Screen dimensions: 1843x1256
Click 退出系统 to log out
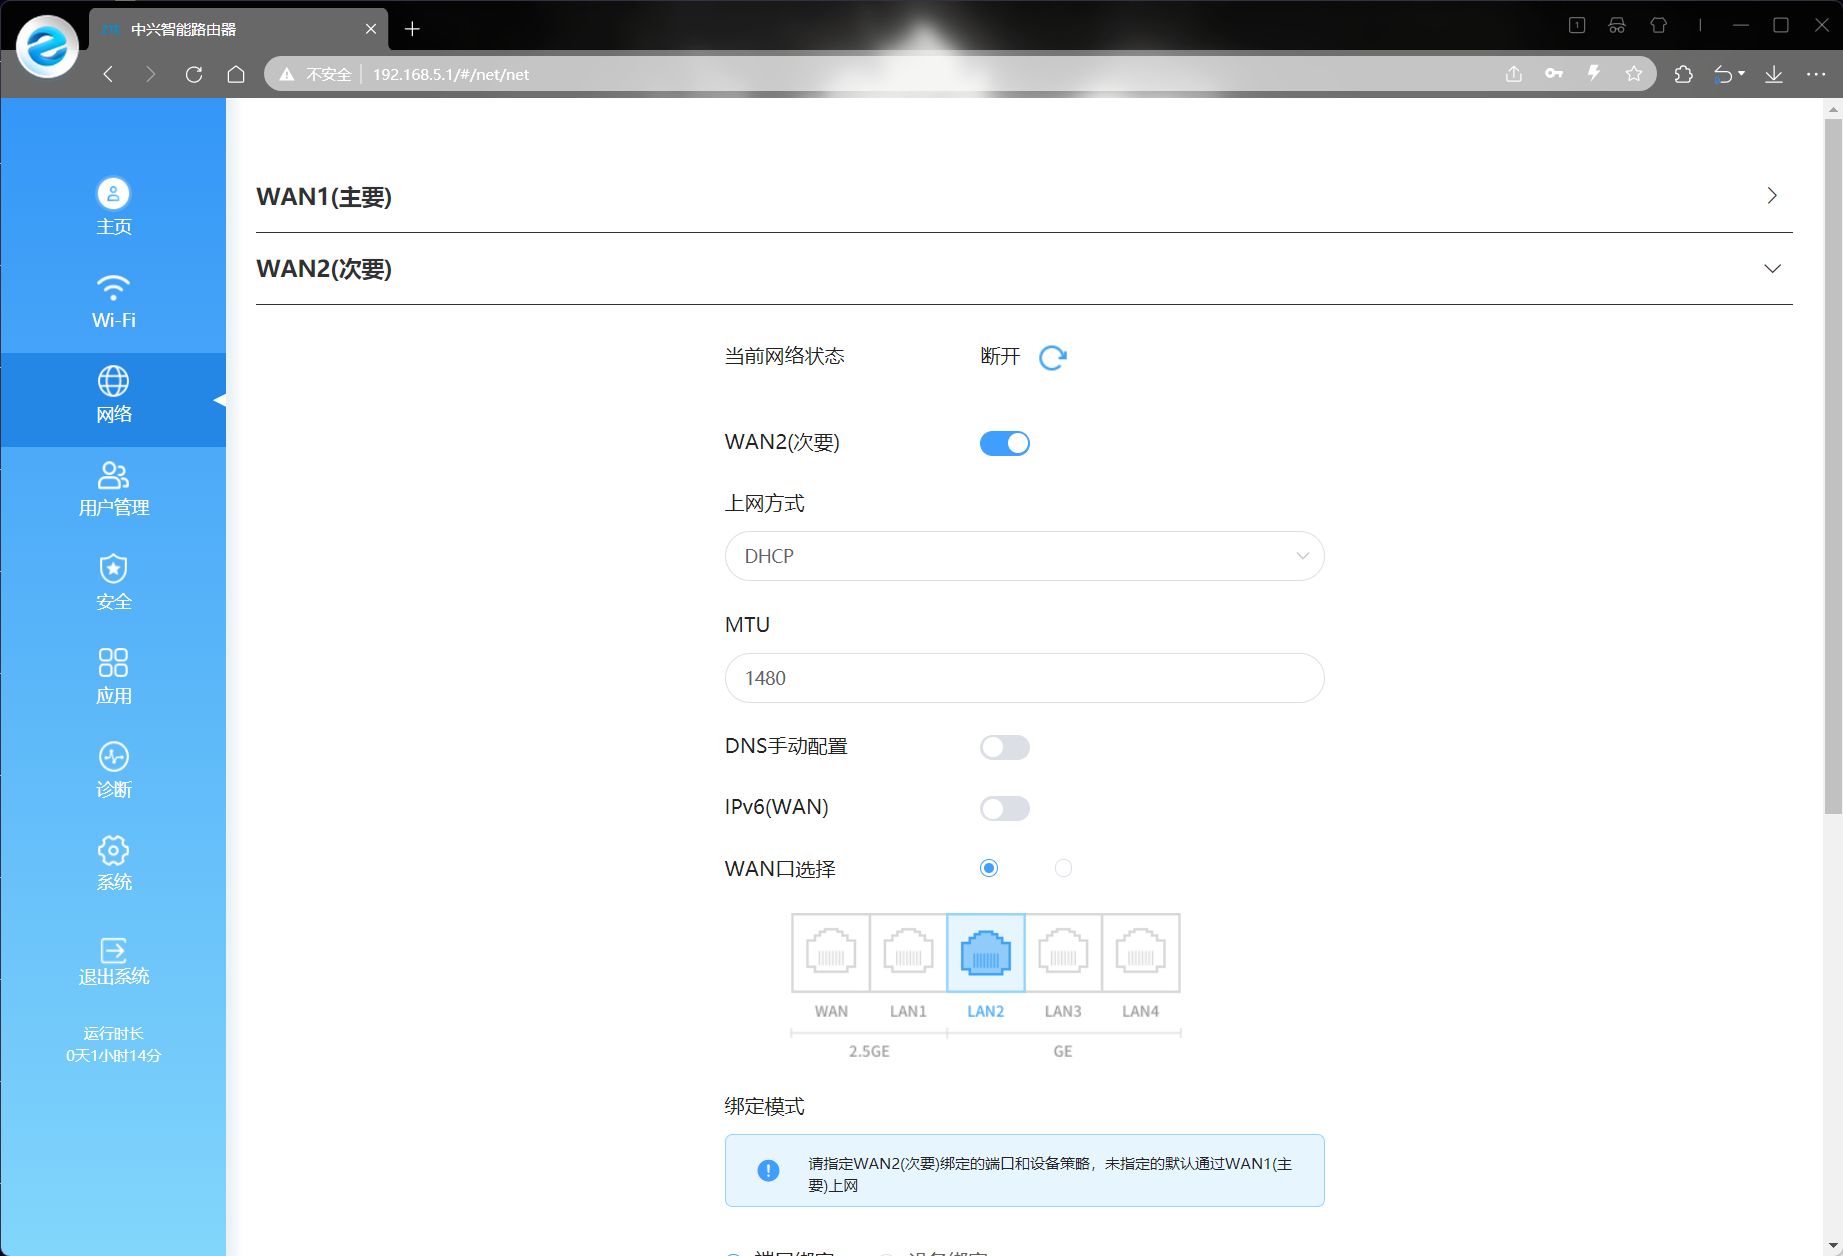coord(113,961)
